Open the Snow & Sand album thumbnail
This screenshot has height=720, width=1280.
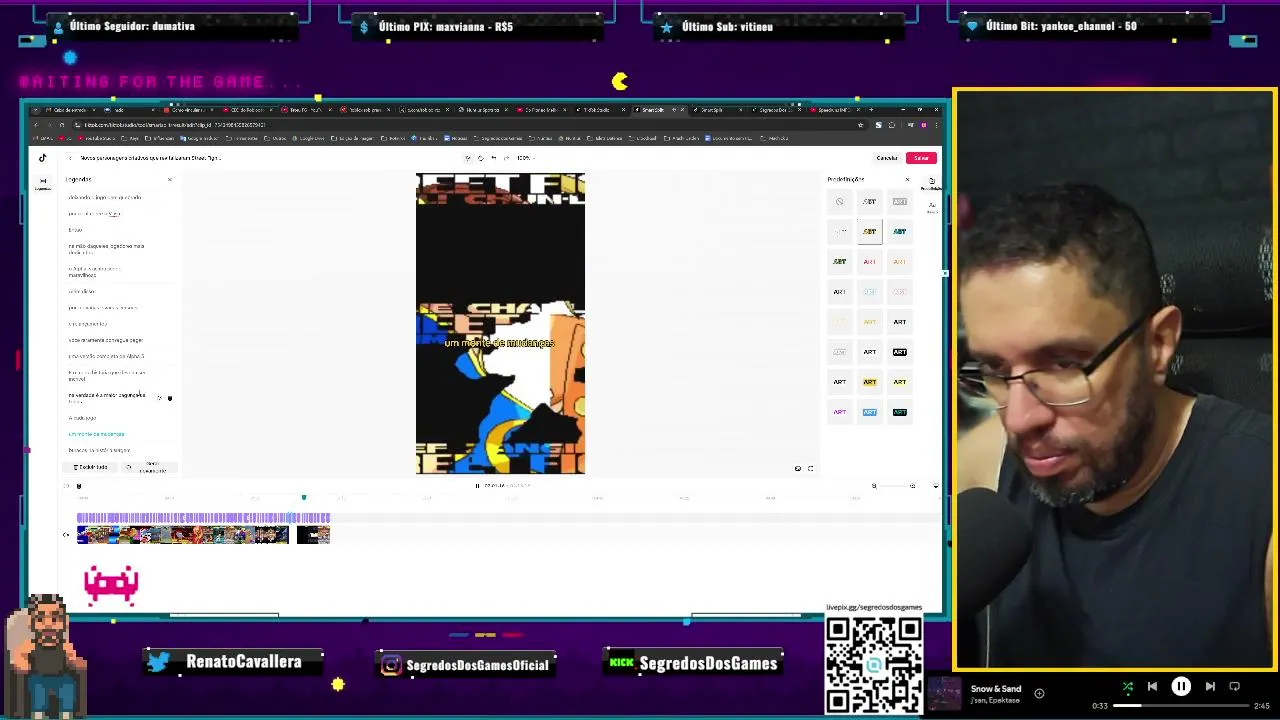(945, 694)
